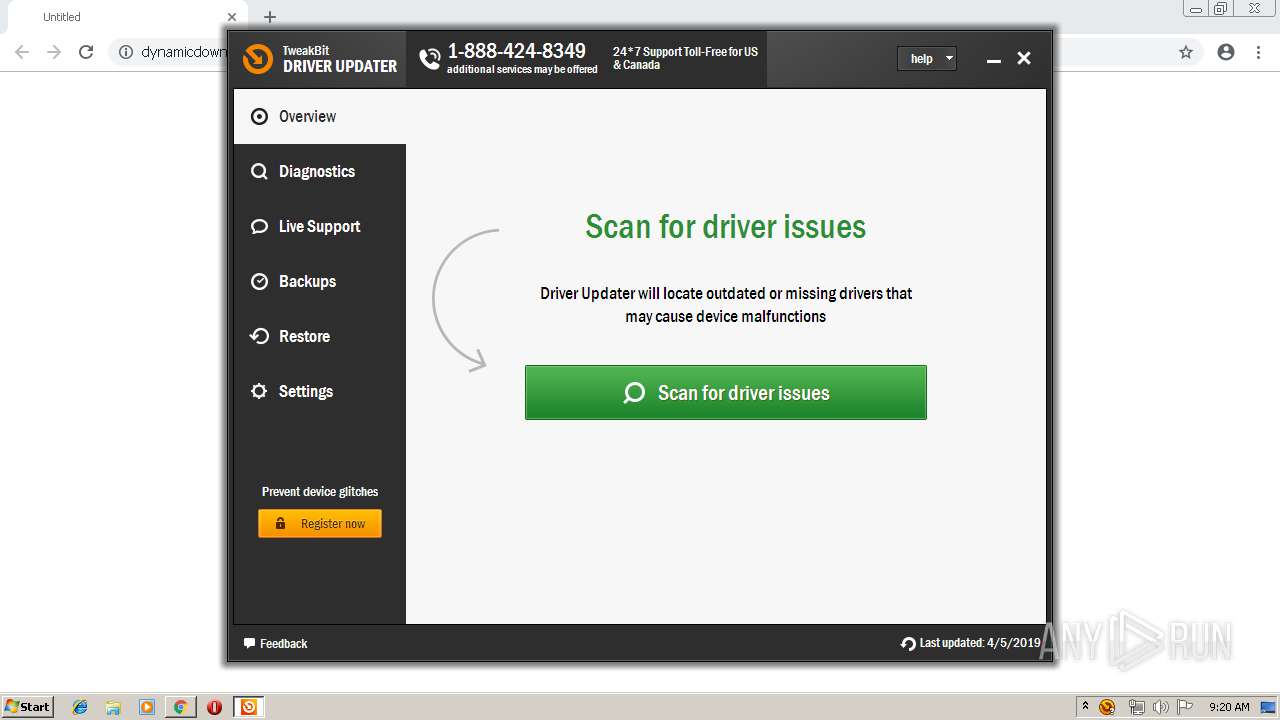This screenshot has height=720, width=1280.
Task: Click the Chrome back arrow
Action: (x=22, y=52)
